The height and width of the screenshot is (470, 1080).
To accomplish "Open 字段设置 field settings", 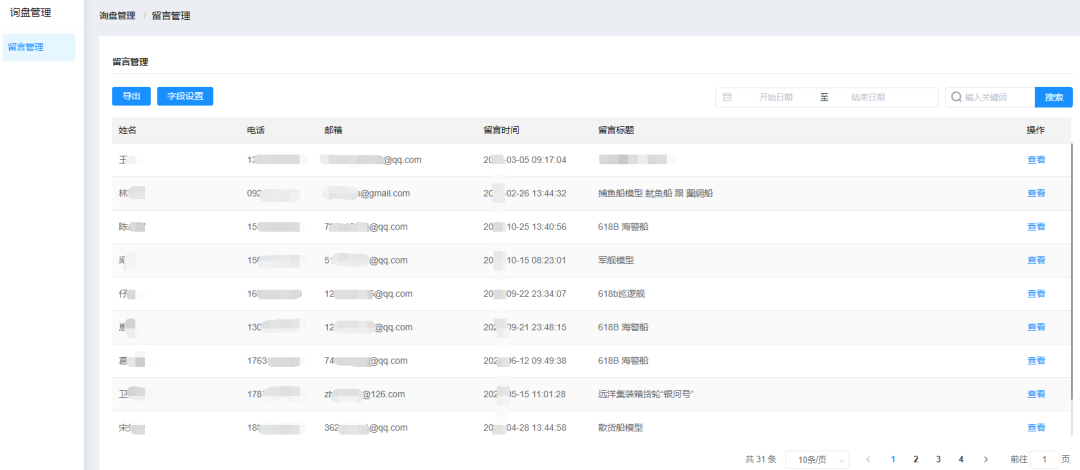I will click(x=185, y=96).
